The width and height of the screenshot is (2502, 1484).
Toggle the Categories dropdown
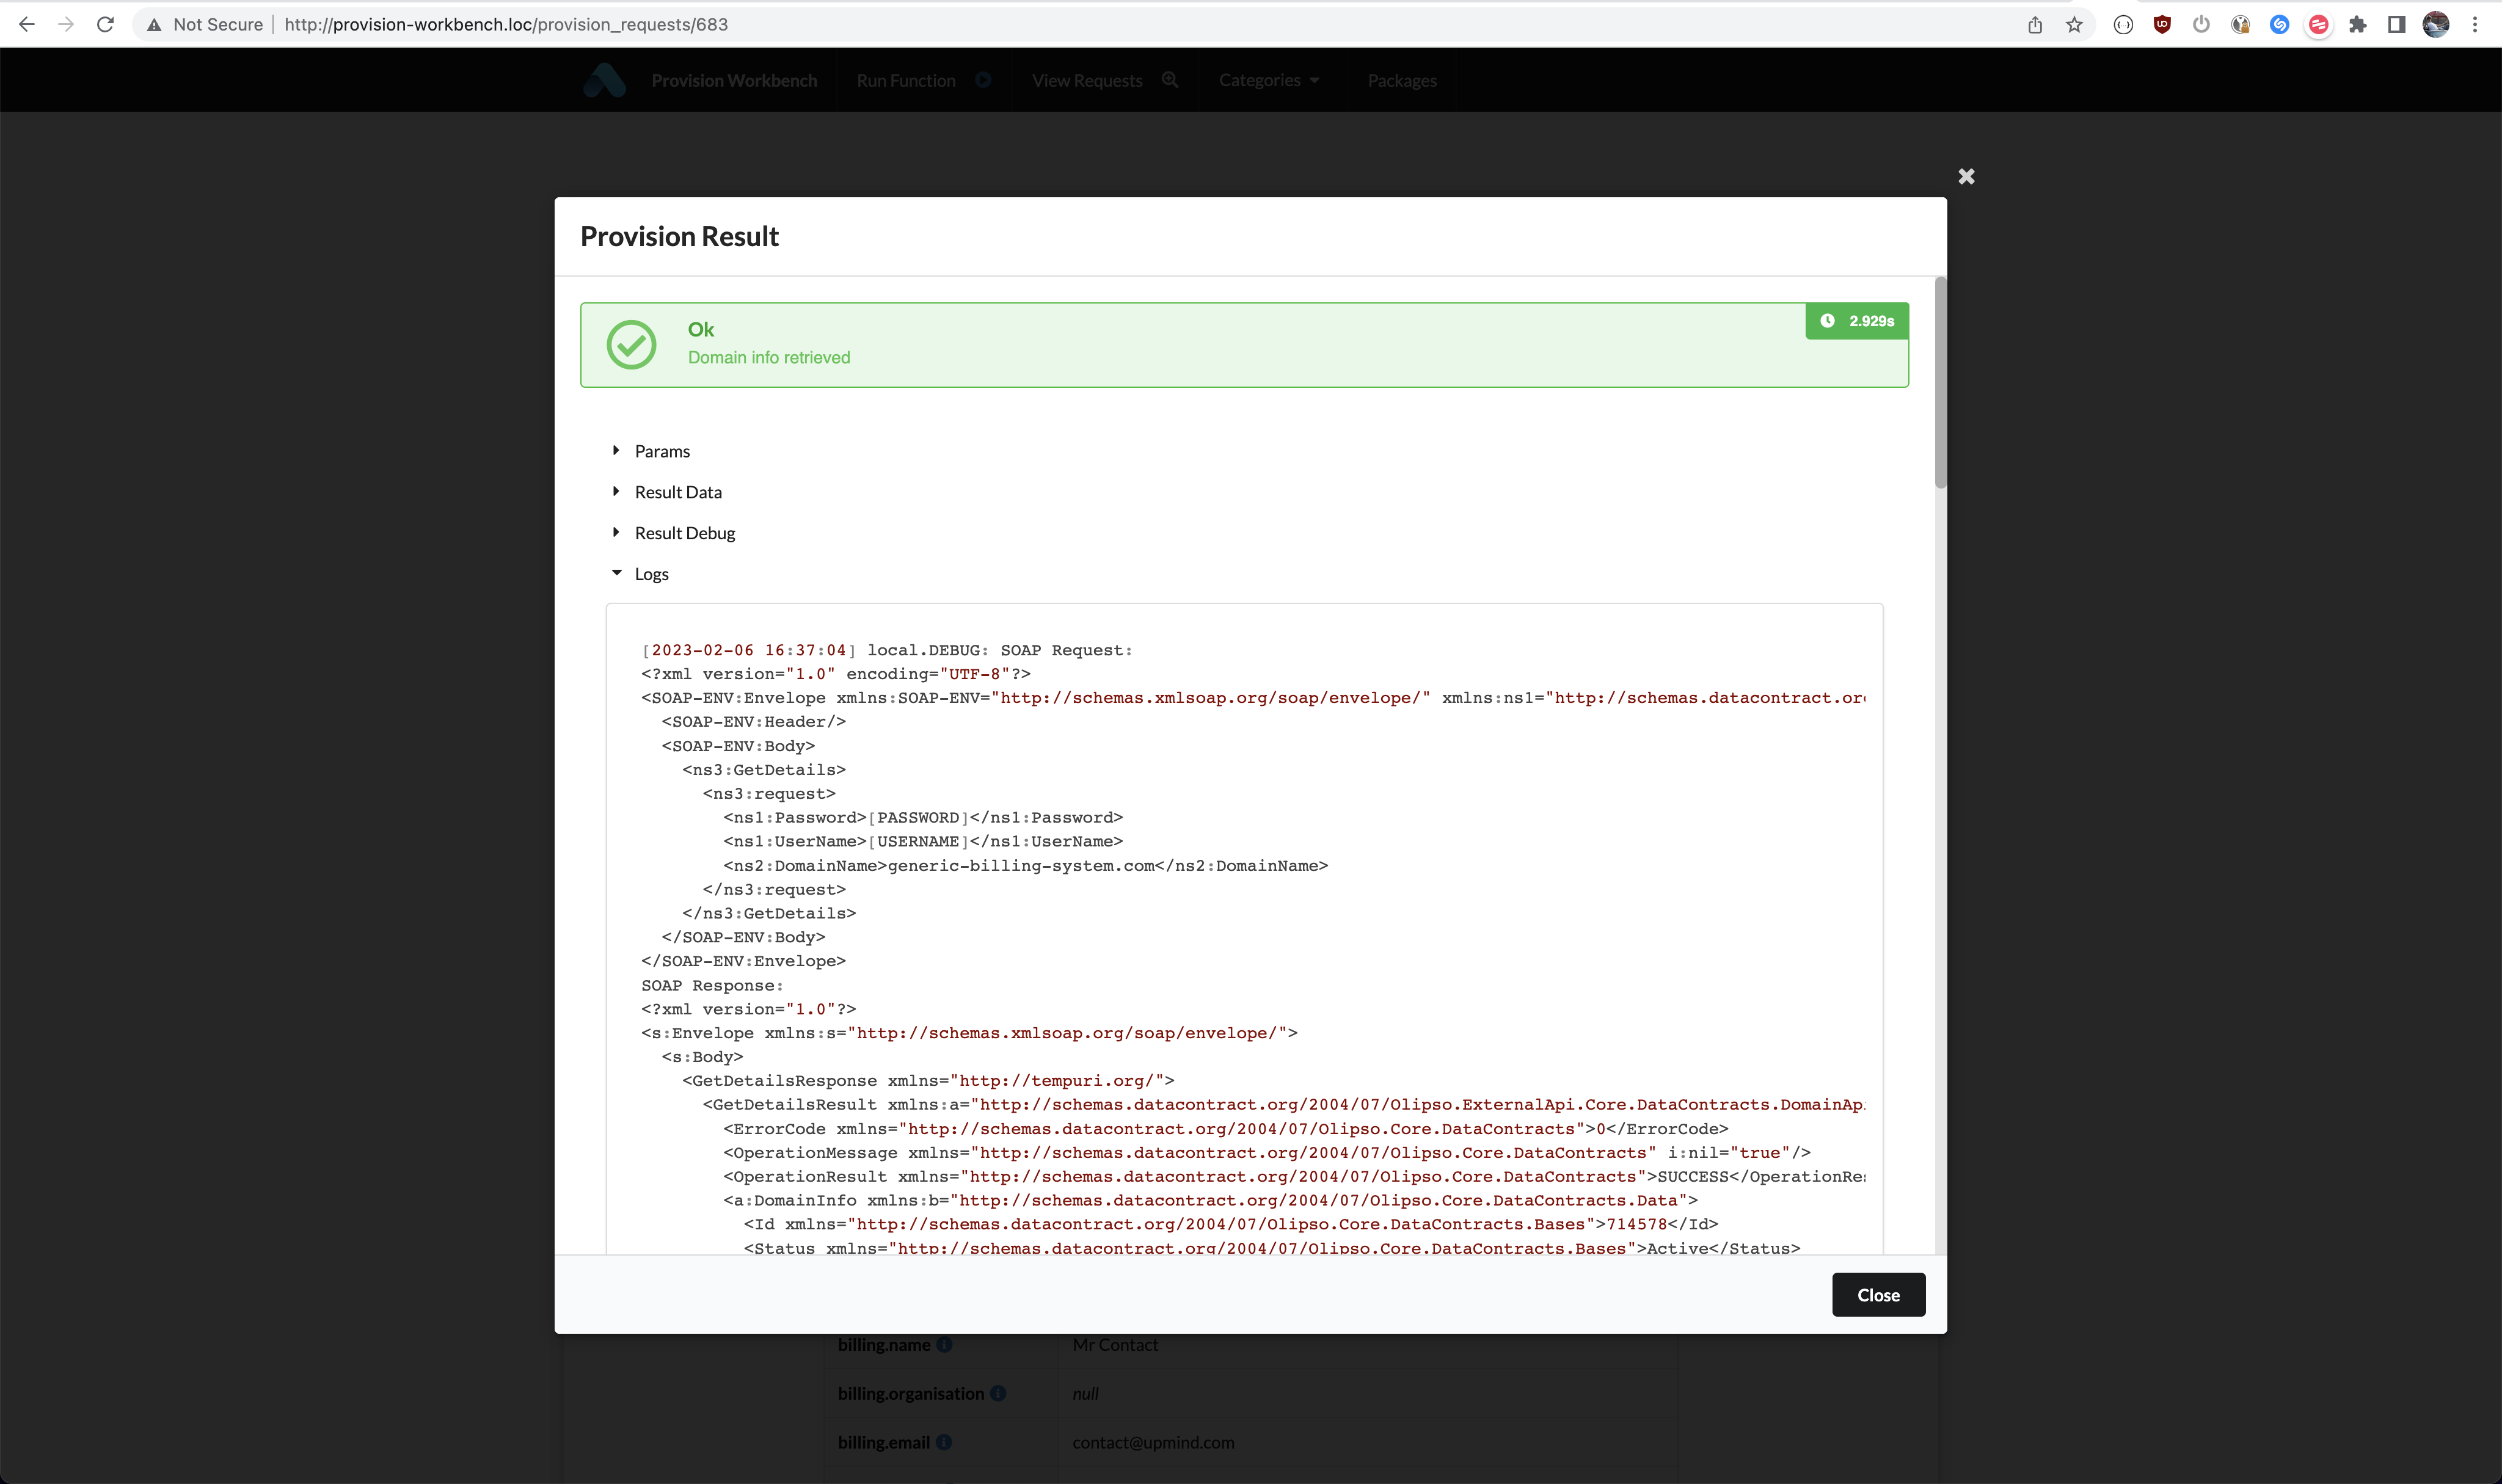pyautogui.click(x=1269, y=79)
